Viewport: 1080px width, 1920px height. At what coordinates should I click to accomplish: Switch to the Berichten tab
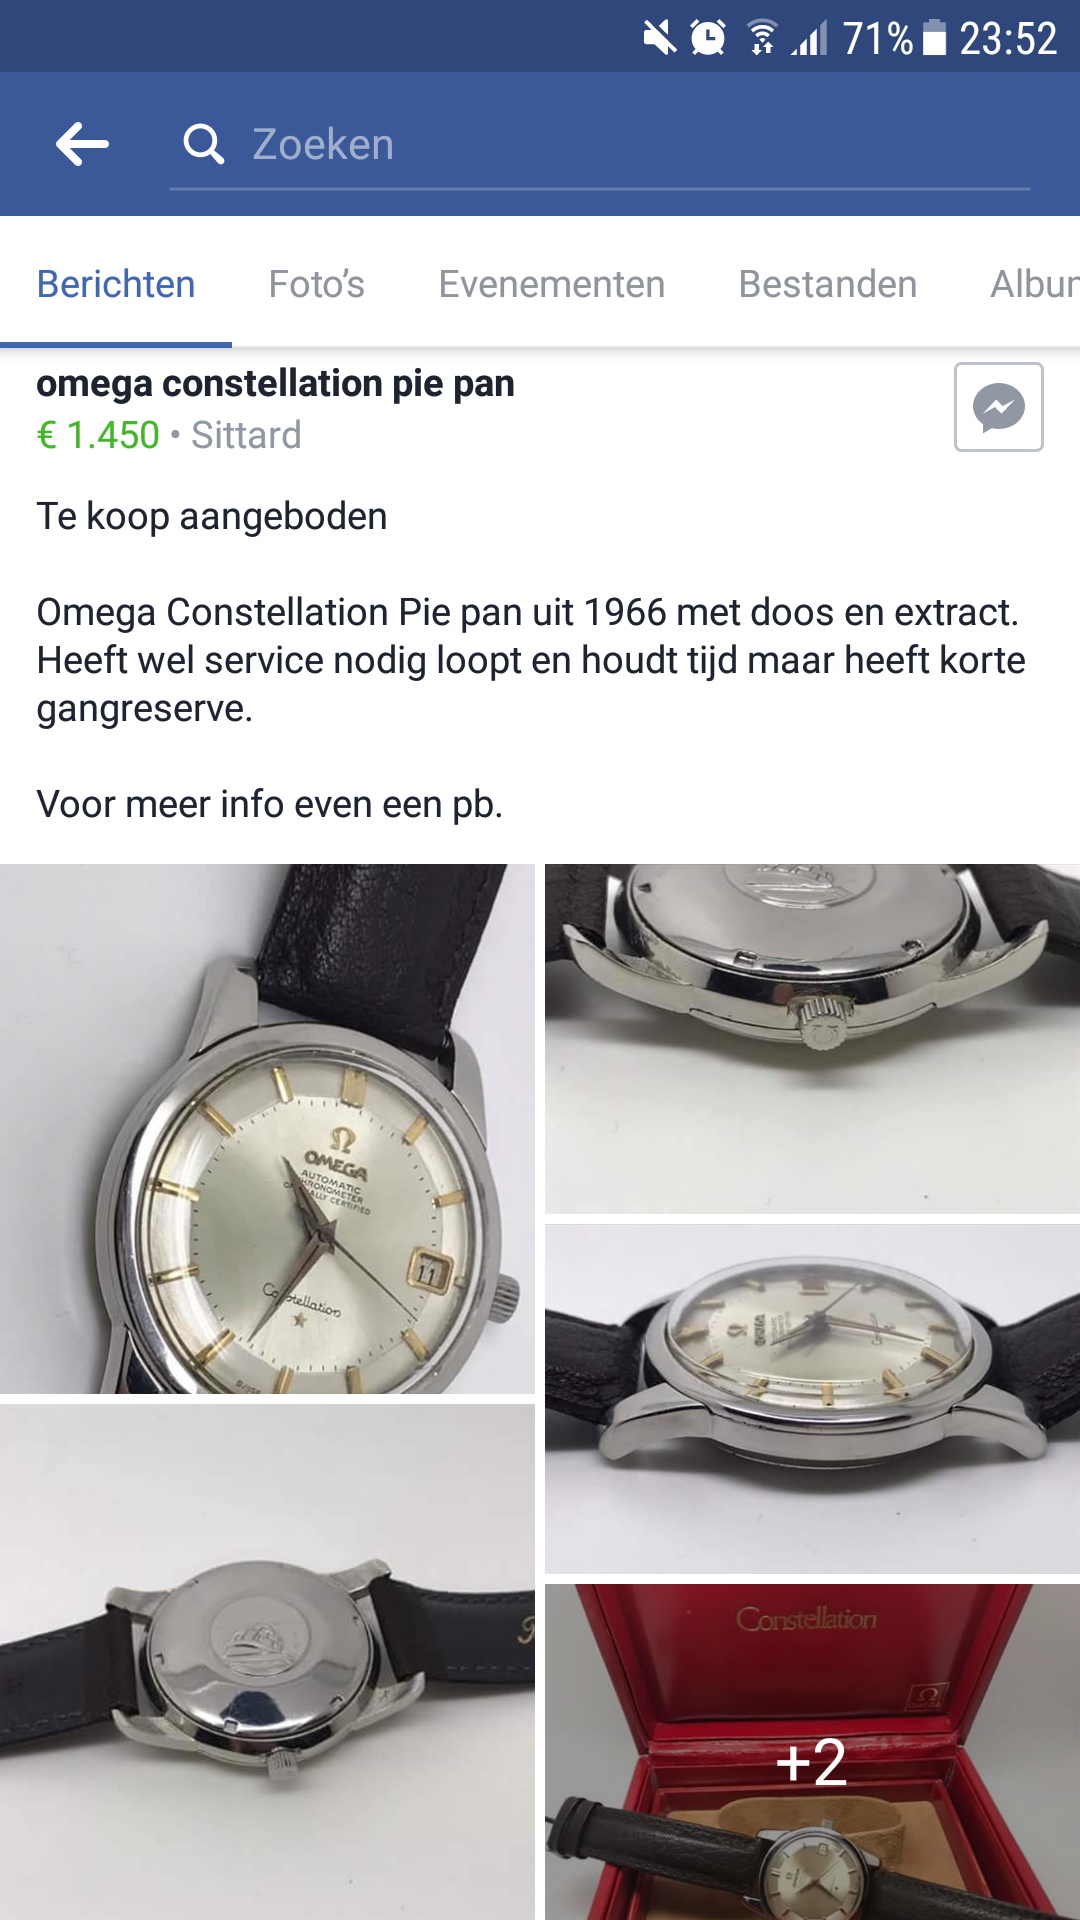point(116,284)
